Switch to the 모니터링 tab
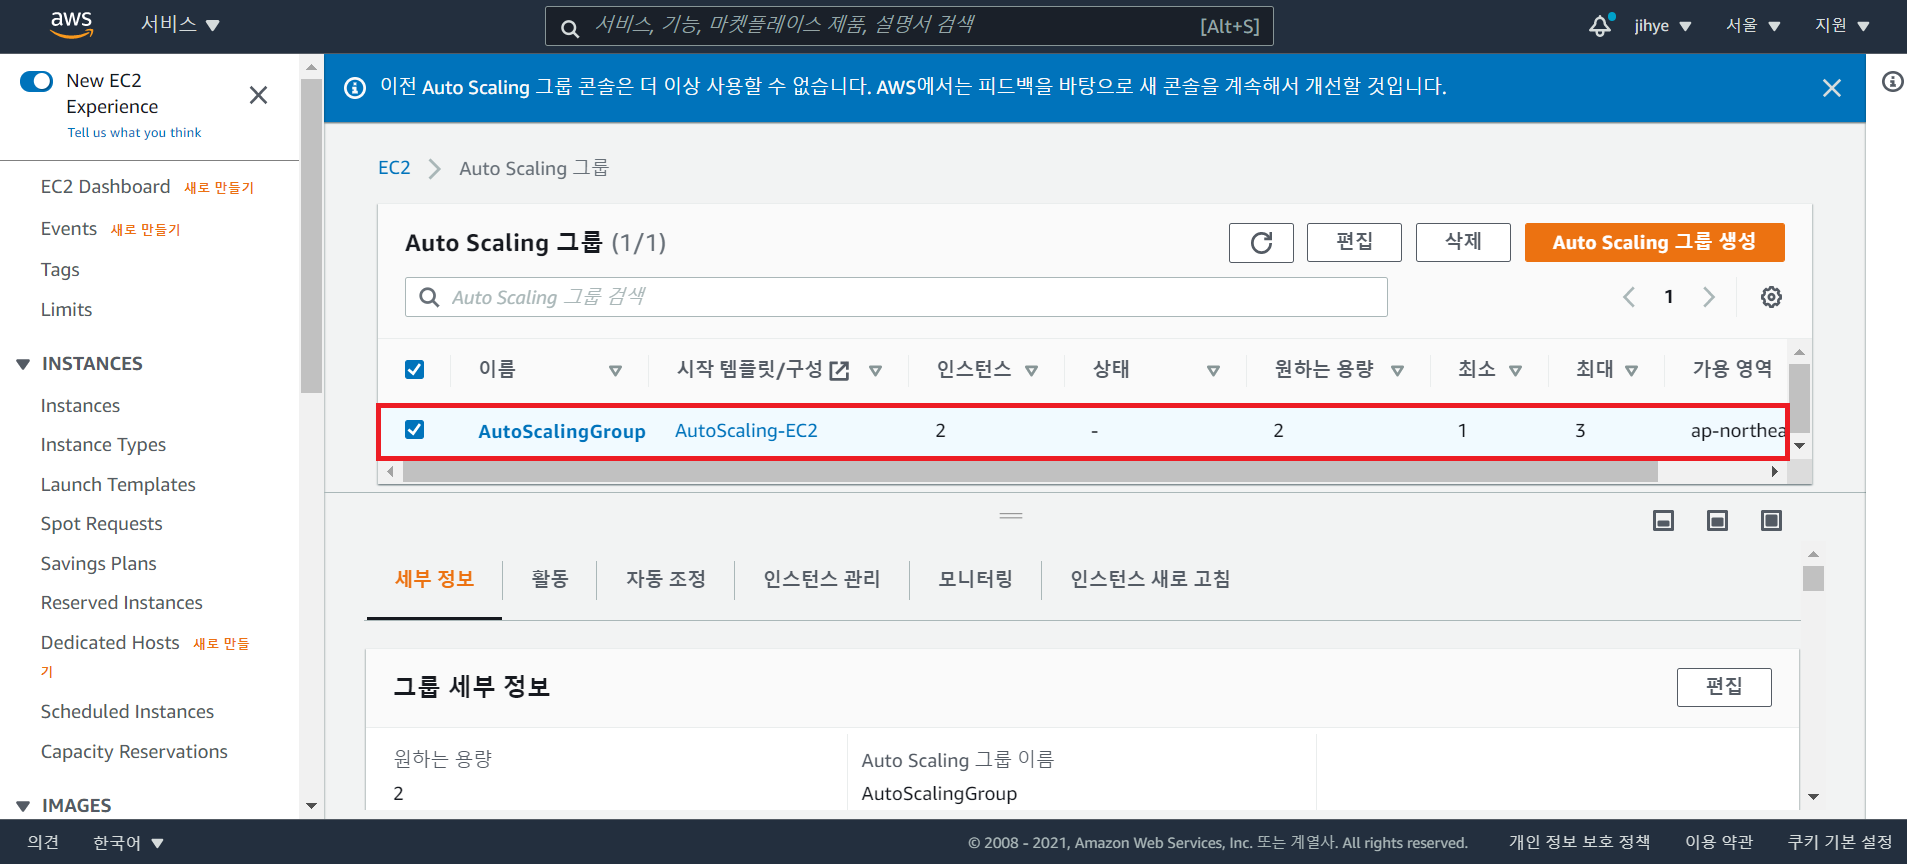 click(976, 579)
